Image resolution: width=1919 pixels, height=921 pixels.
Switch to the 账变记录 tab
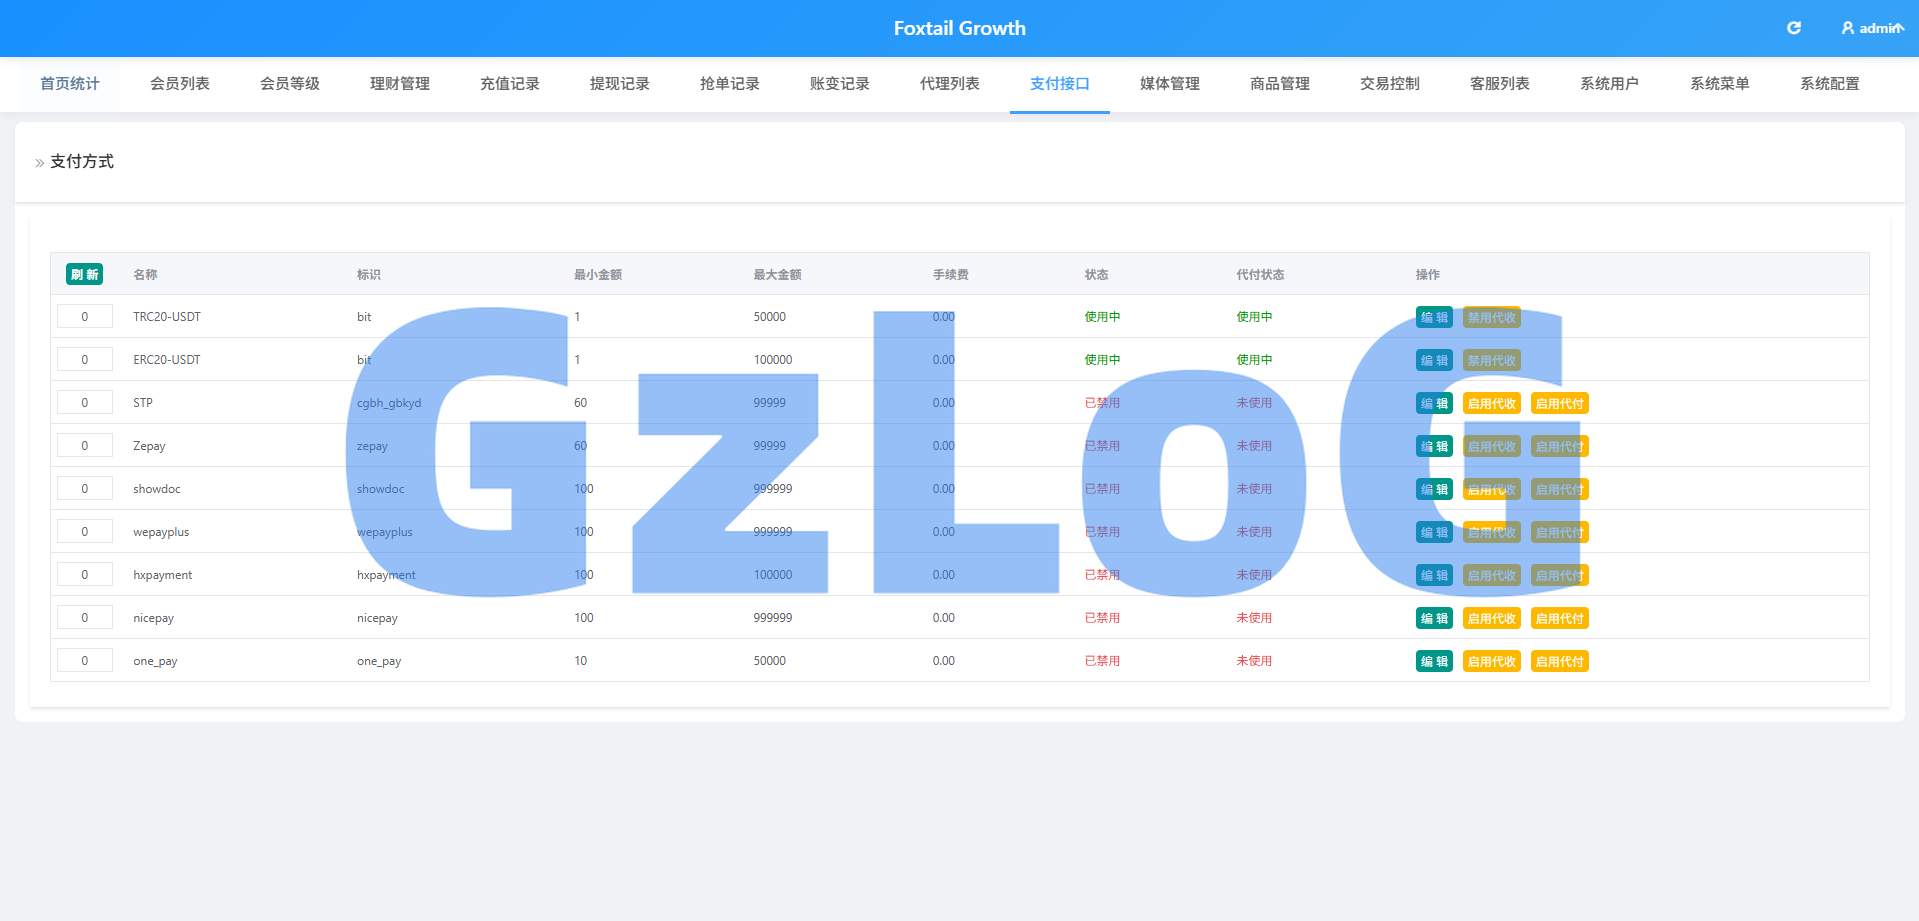(840, 84)
